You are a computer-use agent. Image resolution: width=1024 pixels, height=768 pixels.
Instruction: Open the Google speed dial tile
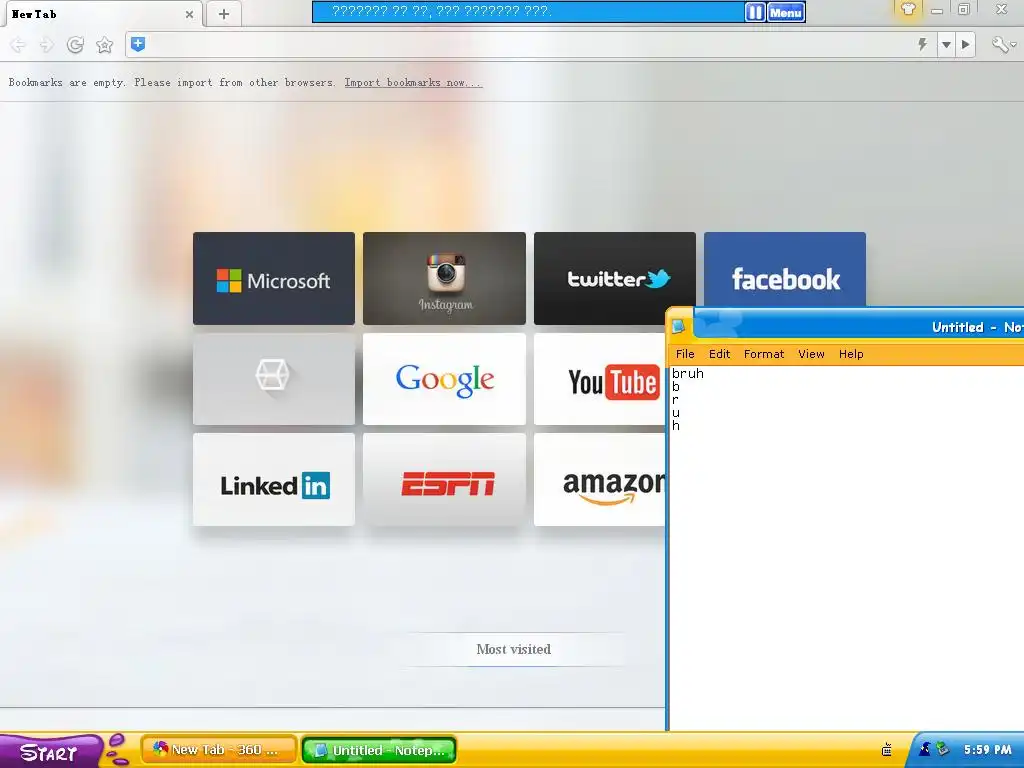point(444,379)
